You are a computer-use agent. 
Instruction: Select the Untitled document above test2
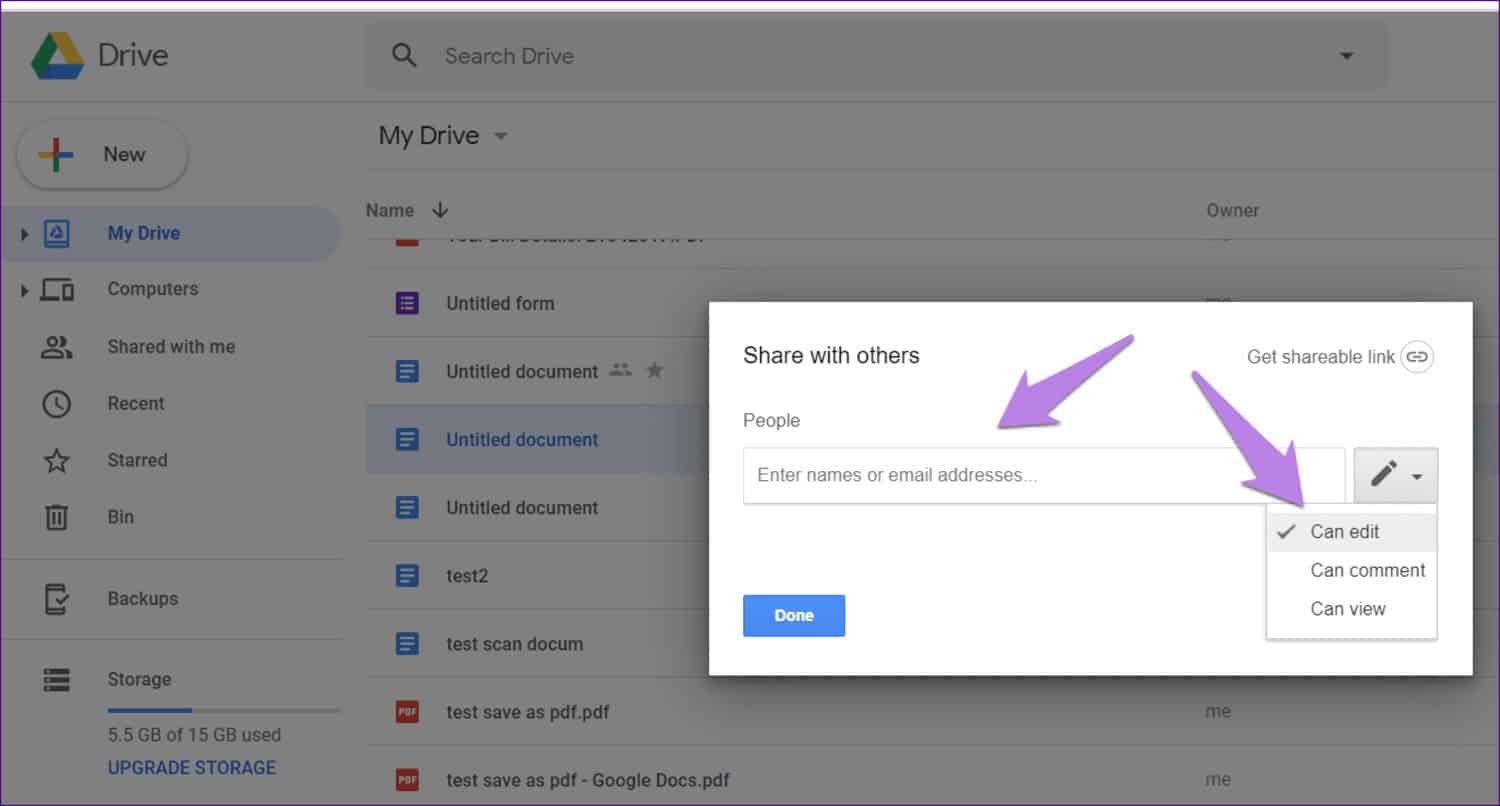click(x=522, y=507)
